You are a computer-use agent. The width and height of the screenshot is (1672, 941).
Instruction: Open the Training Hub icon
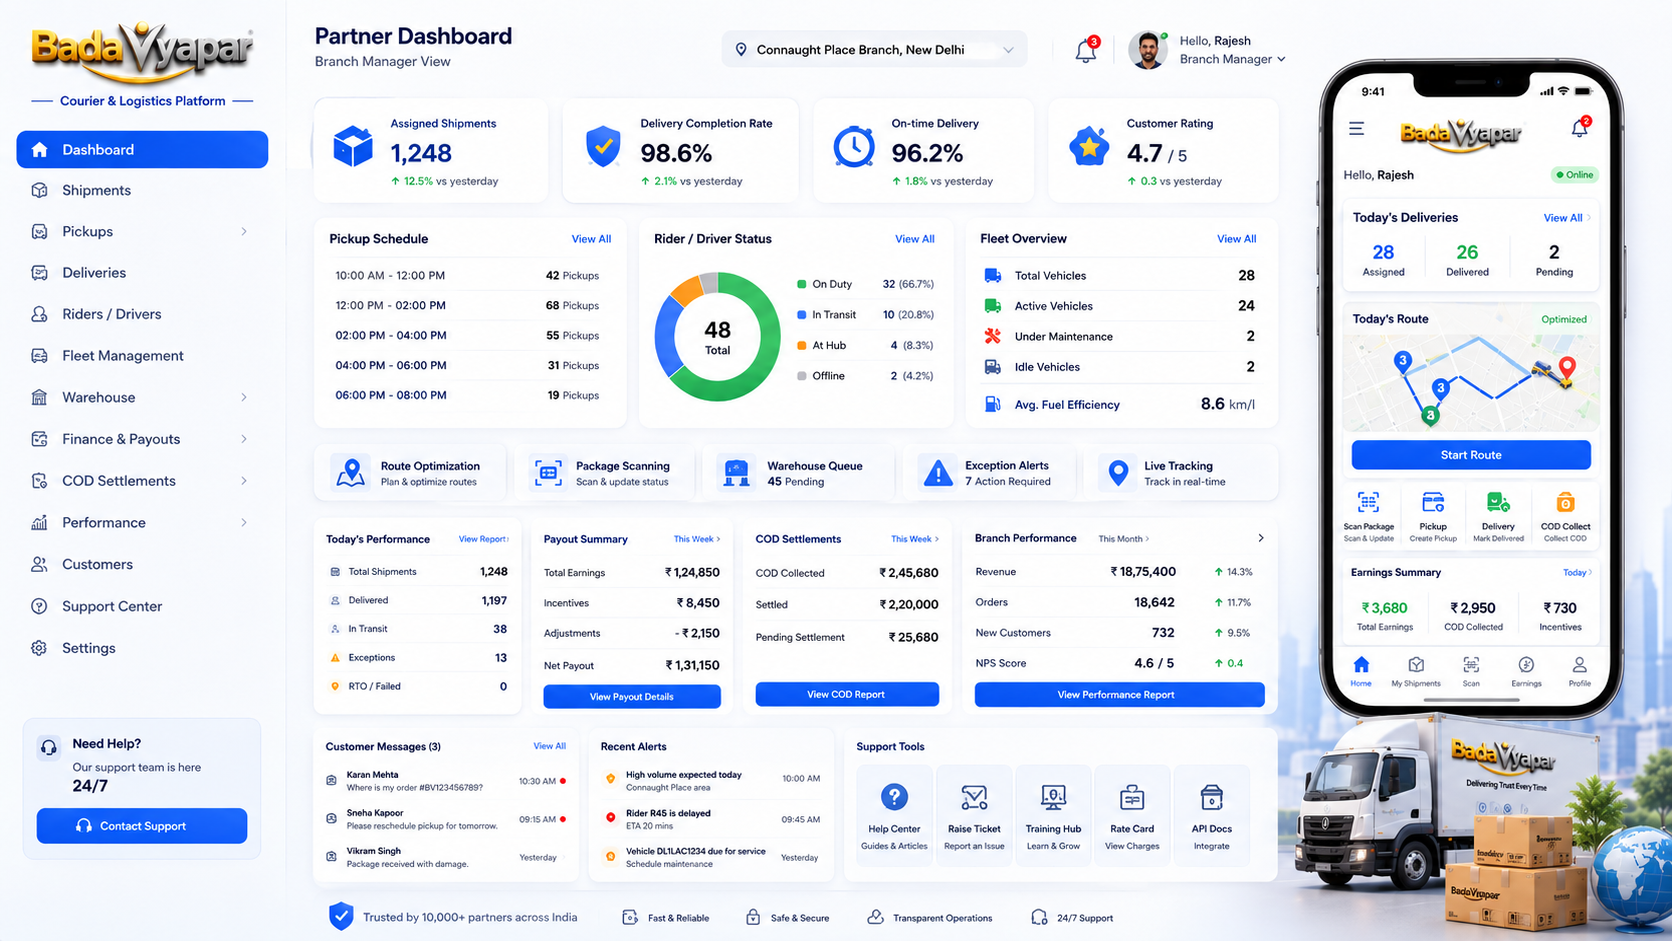(x=1053, y=797)
